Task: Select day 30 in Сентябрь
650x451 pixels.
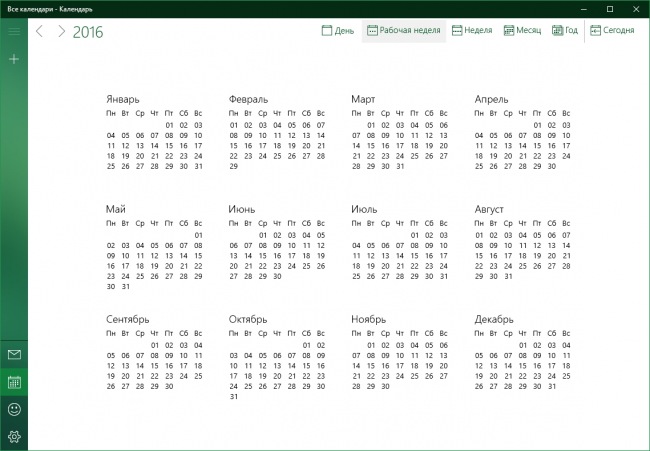Action: (x=169, y=386)
